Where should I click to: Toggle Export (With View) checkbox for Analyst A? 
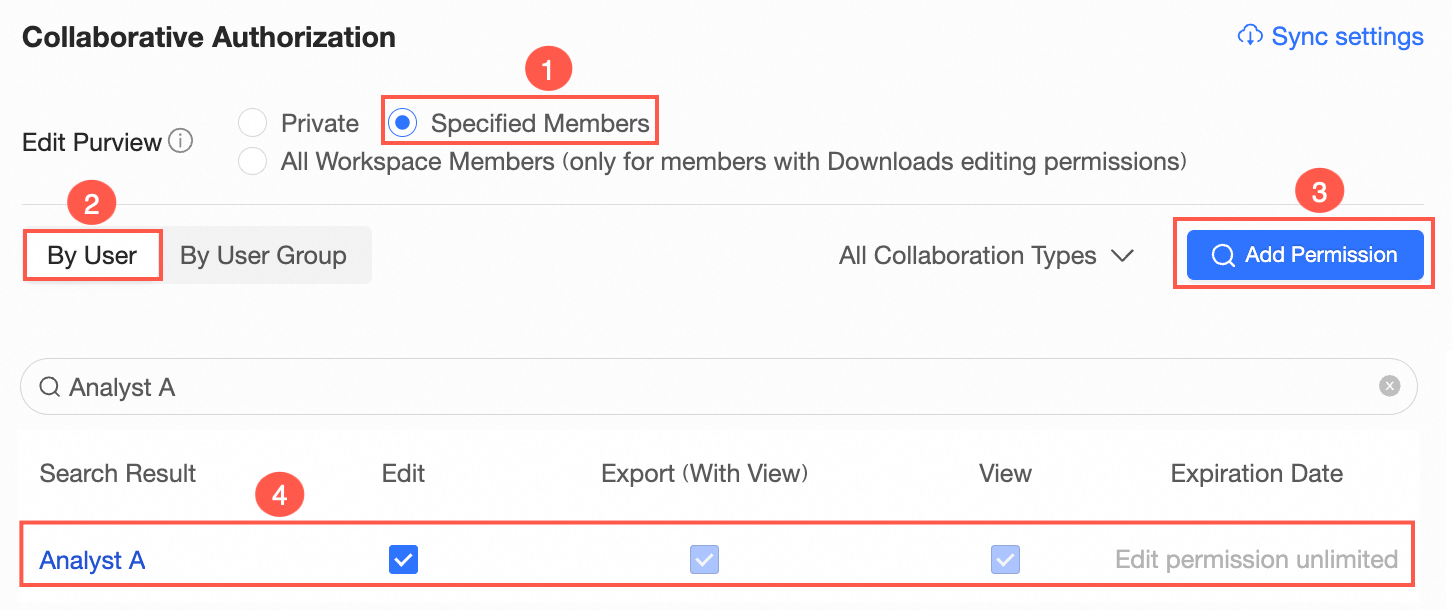point(704,560)
